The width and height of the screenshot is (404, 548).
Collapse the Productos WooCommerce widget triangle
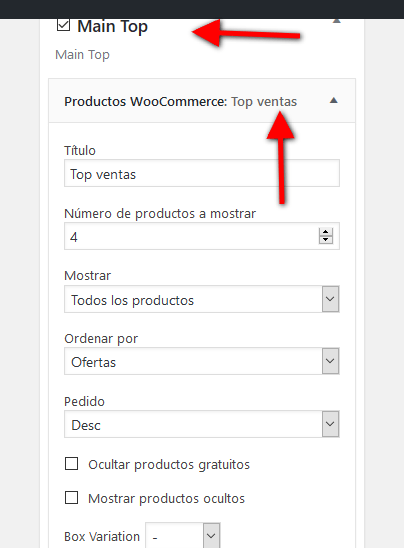coord(334,101)
